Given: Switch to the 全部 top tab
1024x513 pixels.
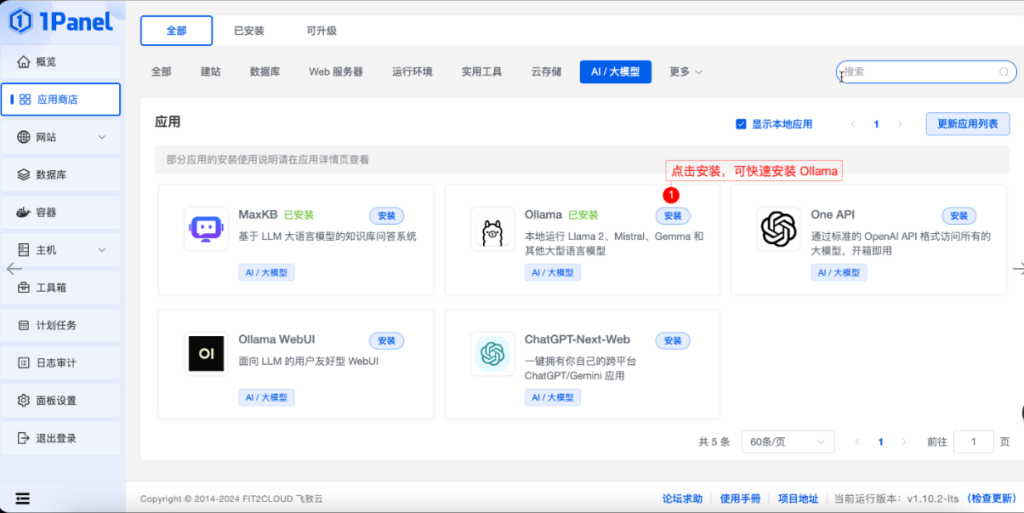Looking at the screenshot, I should point(176,31).
